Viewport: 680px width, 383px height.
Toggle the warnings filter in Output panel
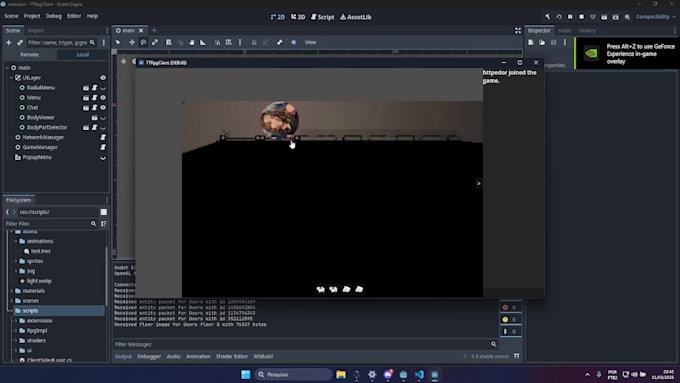pos(510,319)
